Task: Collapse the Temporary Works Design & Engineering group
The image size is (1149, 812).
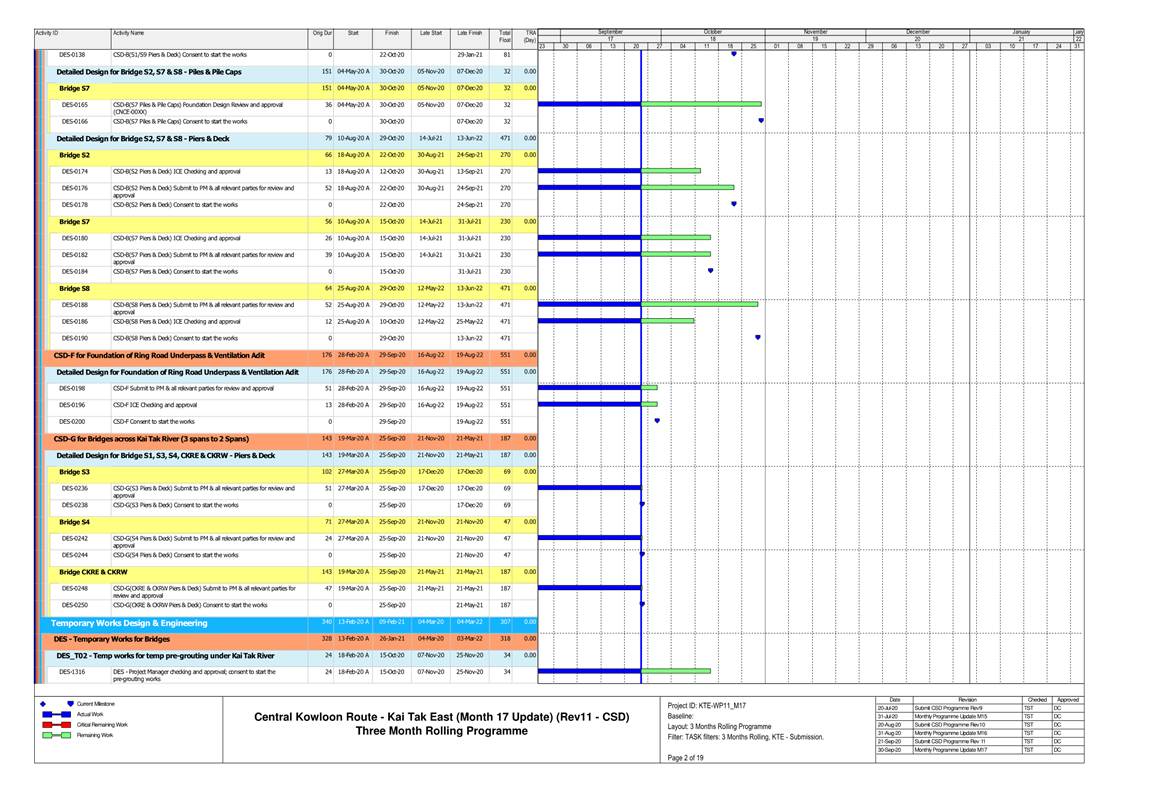Action: click(129, 622)
